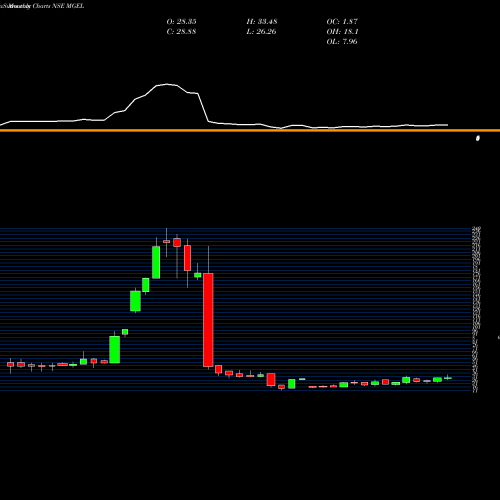Click the Charts NSE MGEL title text
Image resolution: width=500 pixels, height=500 pixels.
(58, 6)
